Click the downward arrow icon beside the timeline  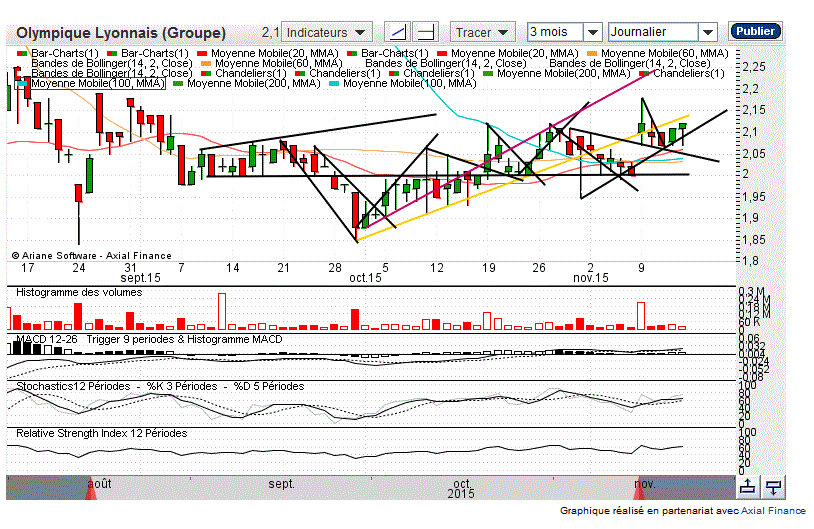coord(774,487)
